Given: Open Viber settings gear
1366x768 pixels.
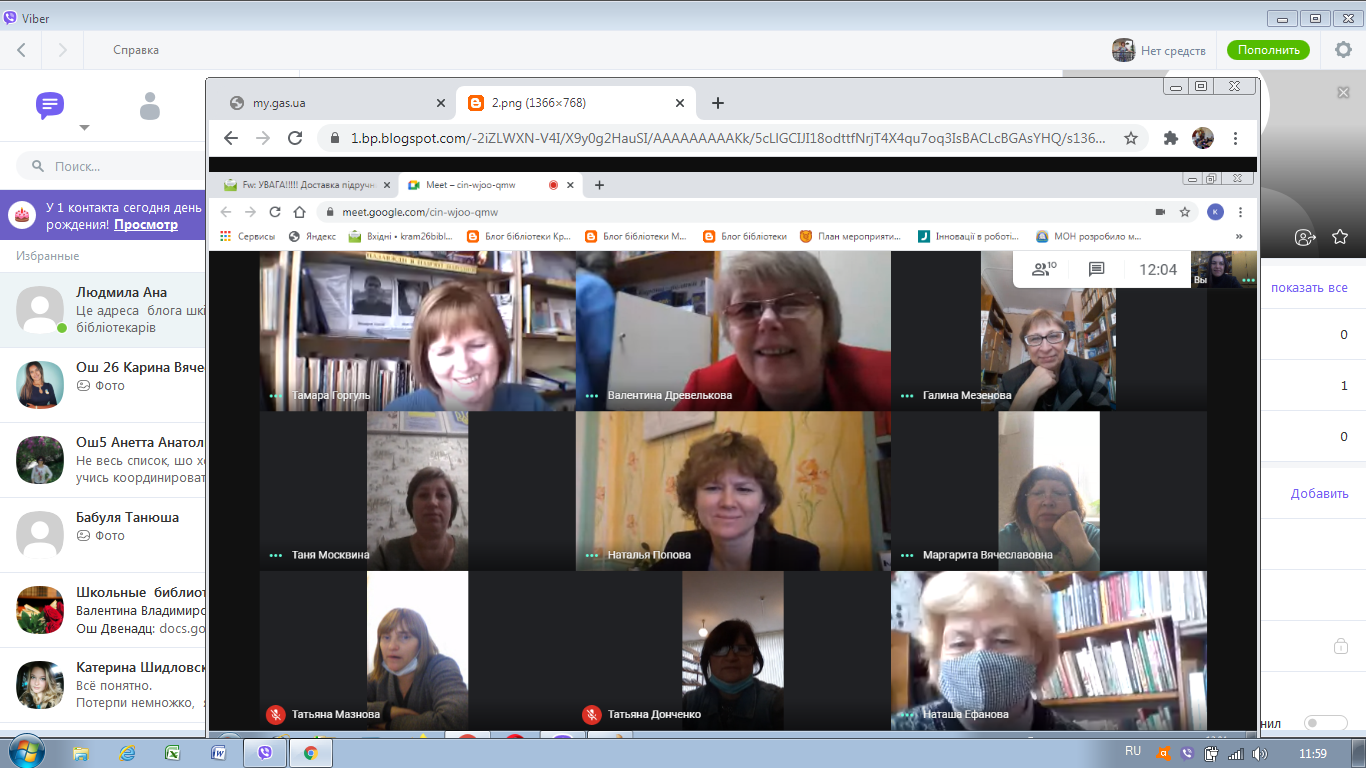Looking at the screenshot, I should click(x=1343, y=49).
